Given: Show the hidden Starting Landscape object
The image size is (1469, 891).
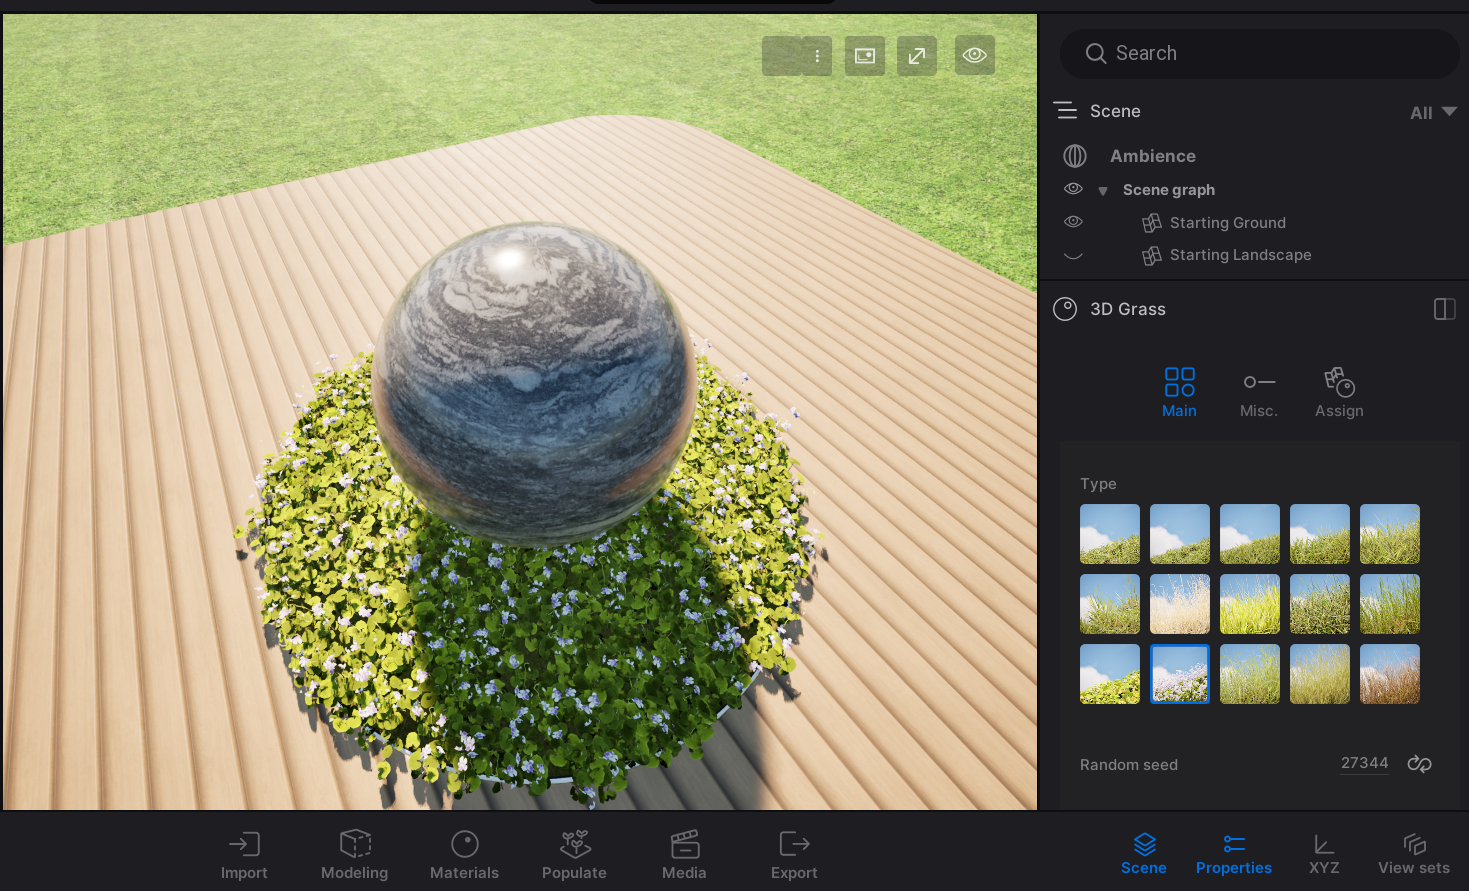Looking at the screenshot, I should 1073,255.
